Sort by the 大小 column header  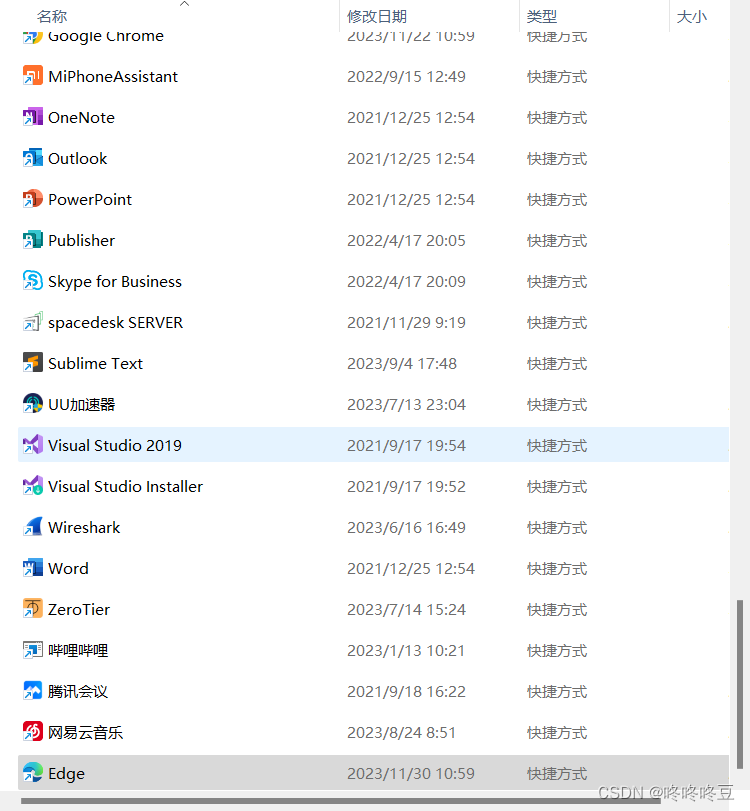click(x=692, y=17)
